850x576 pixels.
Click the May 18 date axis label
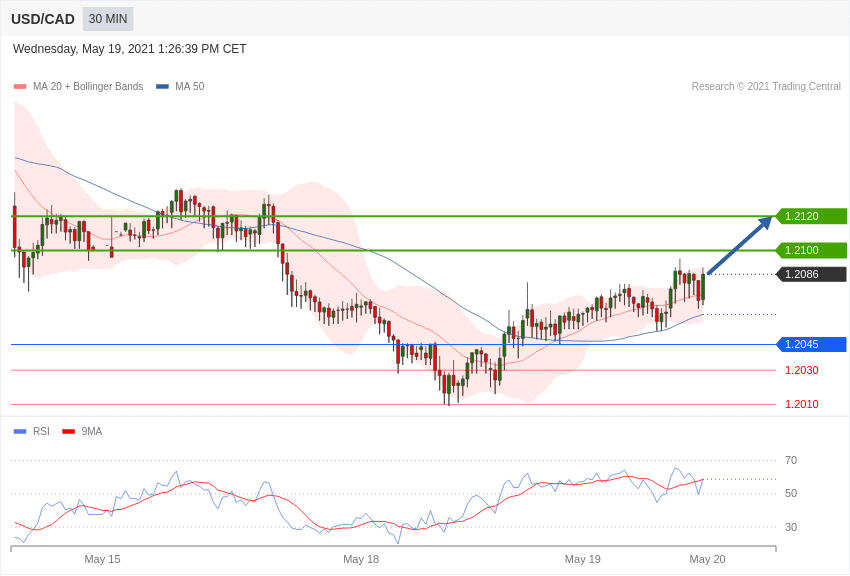pos(361,559)
